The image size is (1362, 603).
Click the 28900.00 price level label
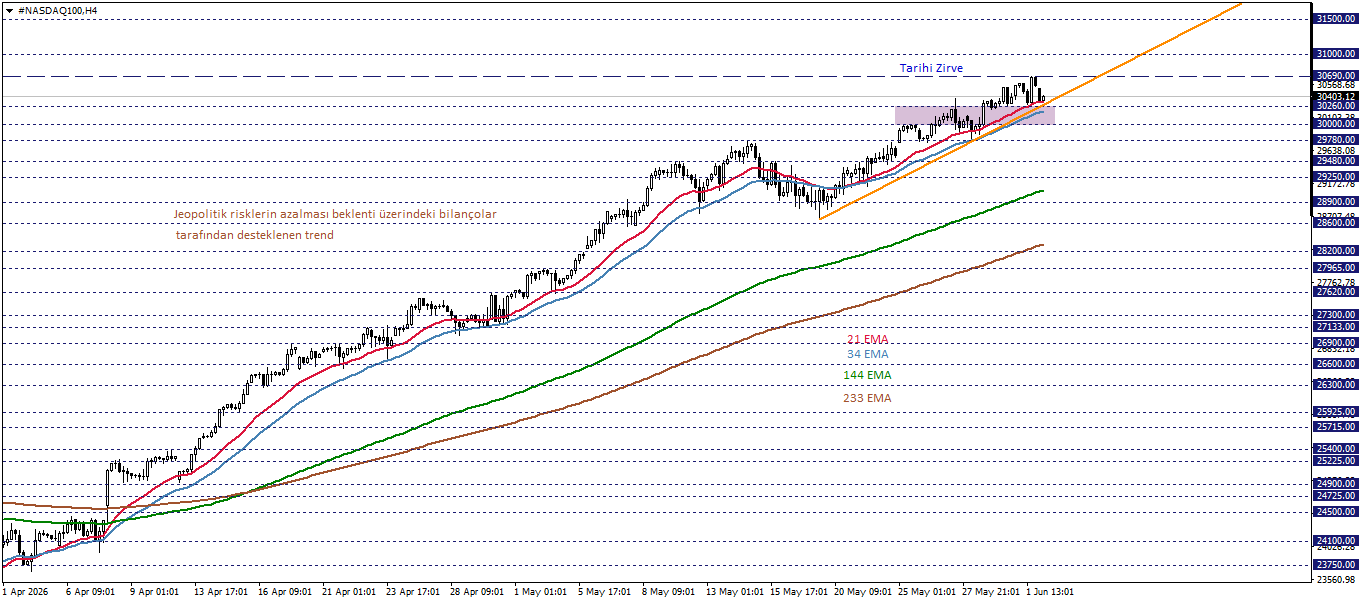tap(1336, 202)
